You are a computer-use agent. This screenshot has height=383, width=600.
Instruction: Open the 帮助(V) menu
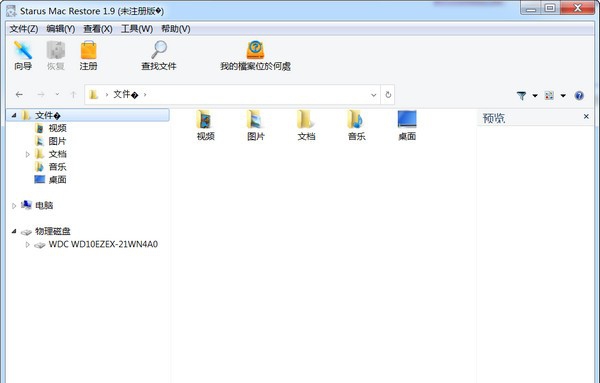(x=176, y=29)
